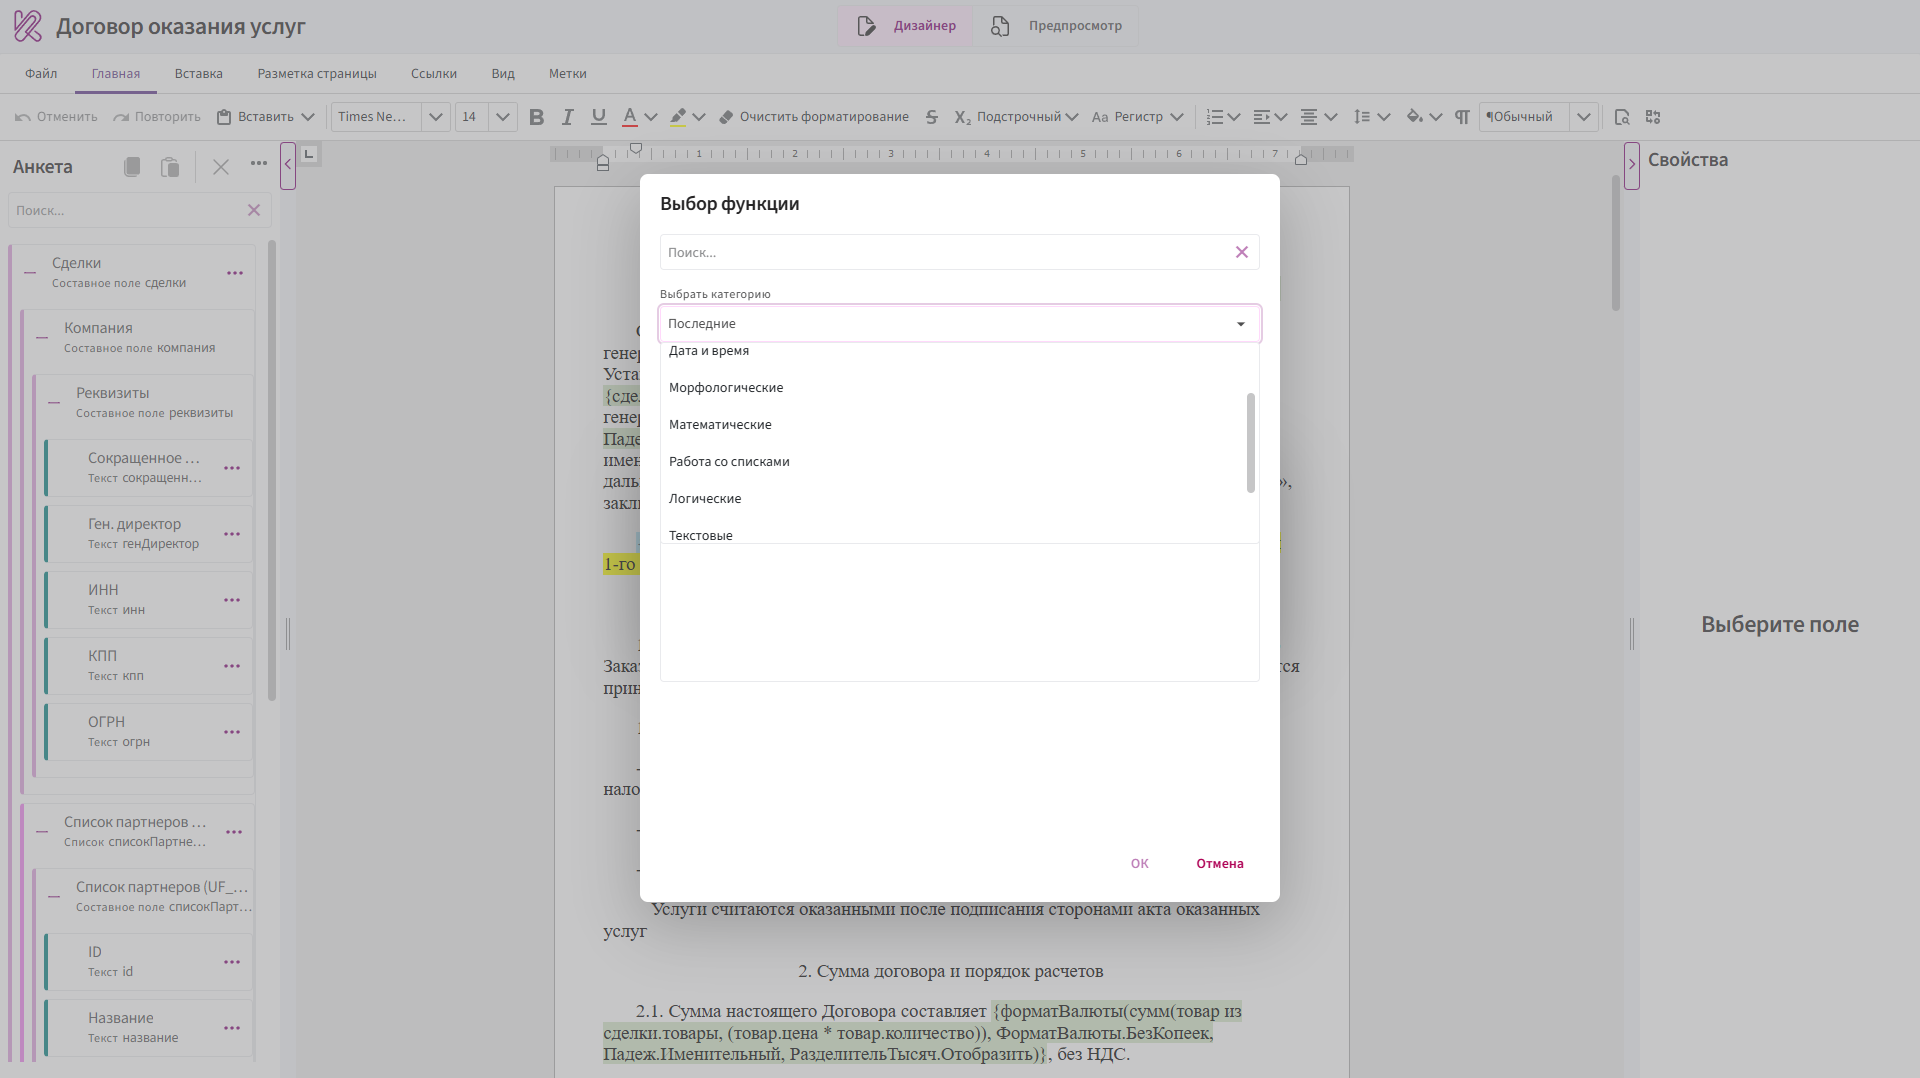
Task: Open the Вставка tab
Action: 198,74
